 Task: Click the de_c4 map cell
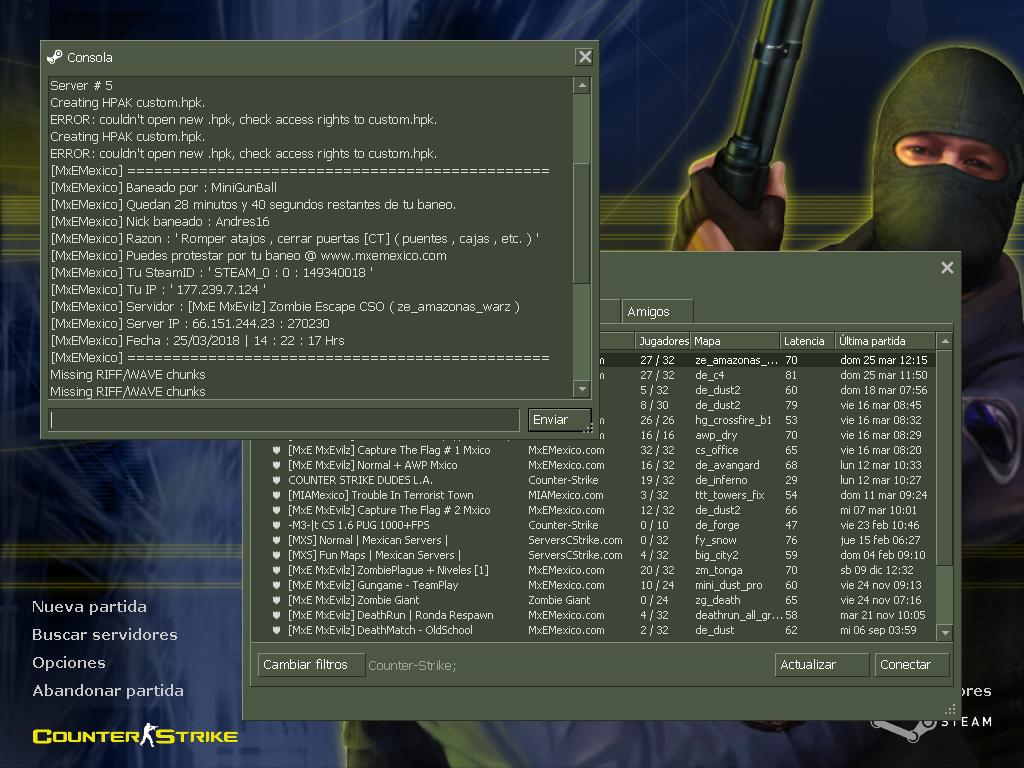709,375
